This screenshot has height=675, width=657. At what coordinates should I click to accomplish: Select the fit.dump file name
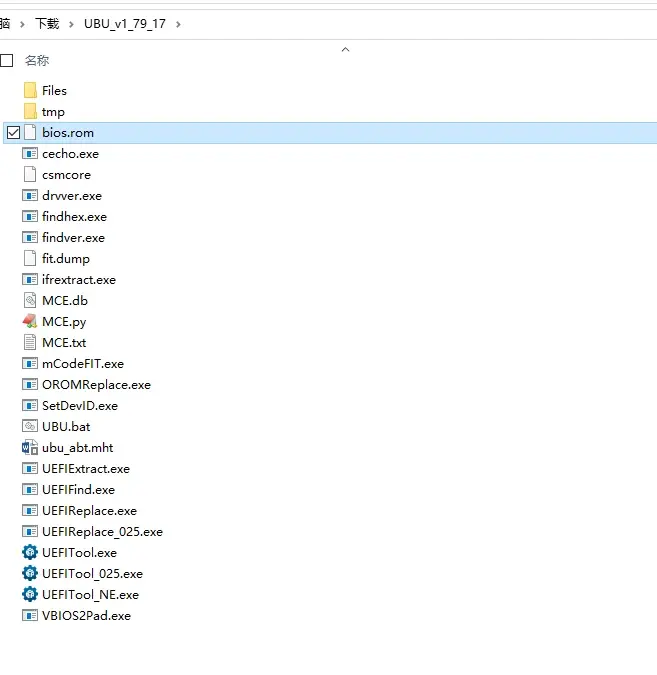66,259
